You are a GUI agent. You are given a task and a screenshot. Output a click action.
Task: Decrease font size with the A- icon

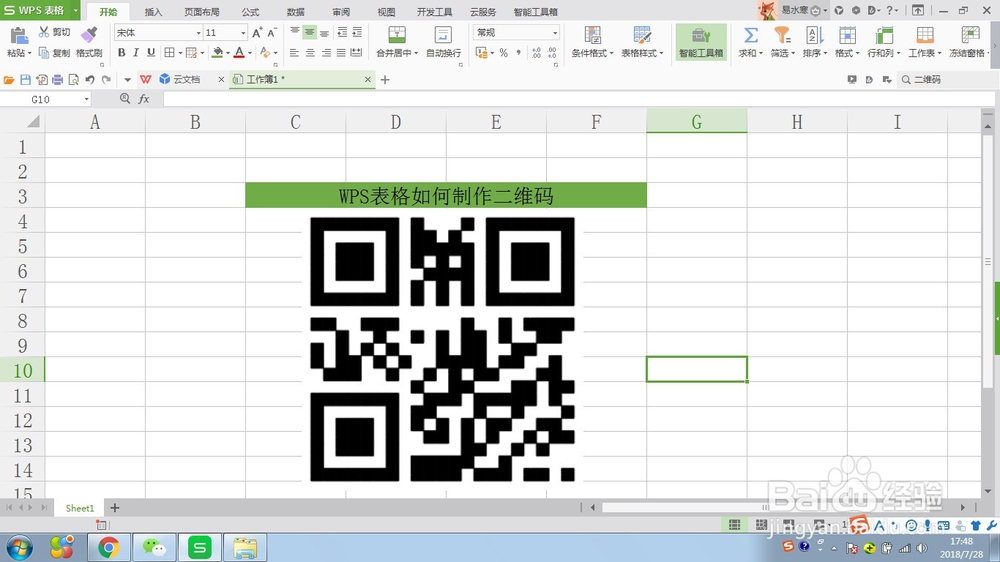click(x=272, y=33)
